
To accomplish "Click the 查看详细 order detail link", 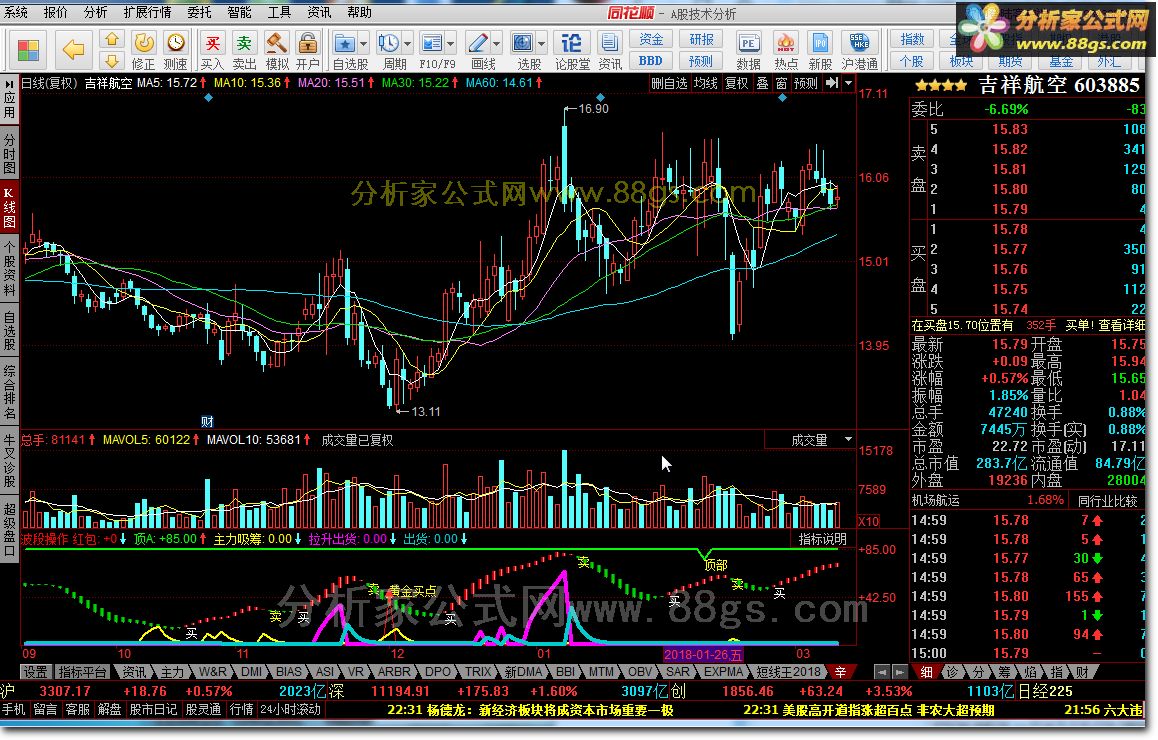I will [x=1121, y=325].
